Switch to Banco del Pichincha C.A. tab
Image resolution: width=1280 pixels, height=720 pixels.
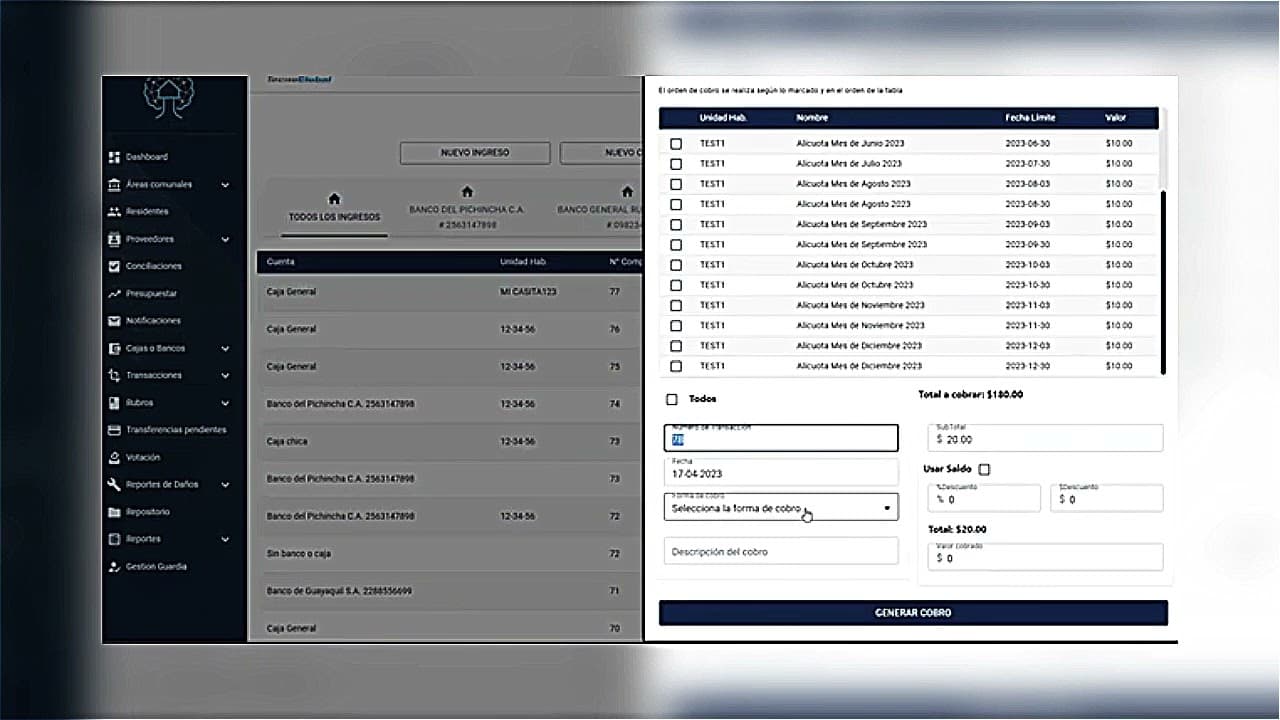pyautogui.click(x=467, y=209)
